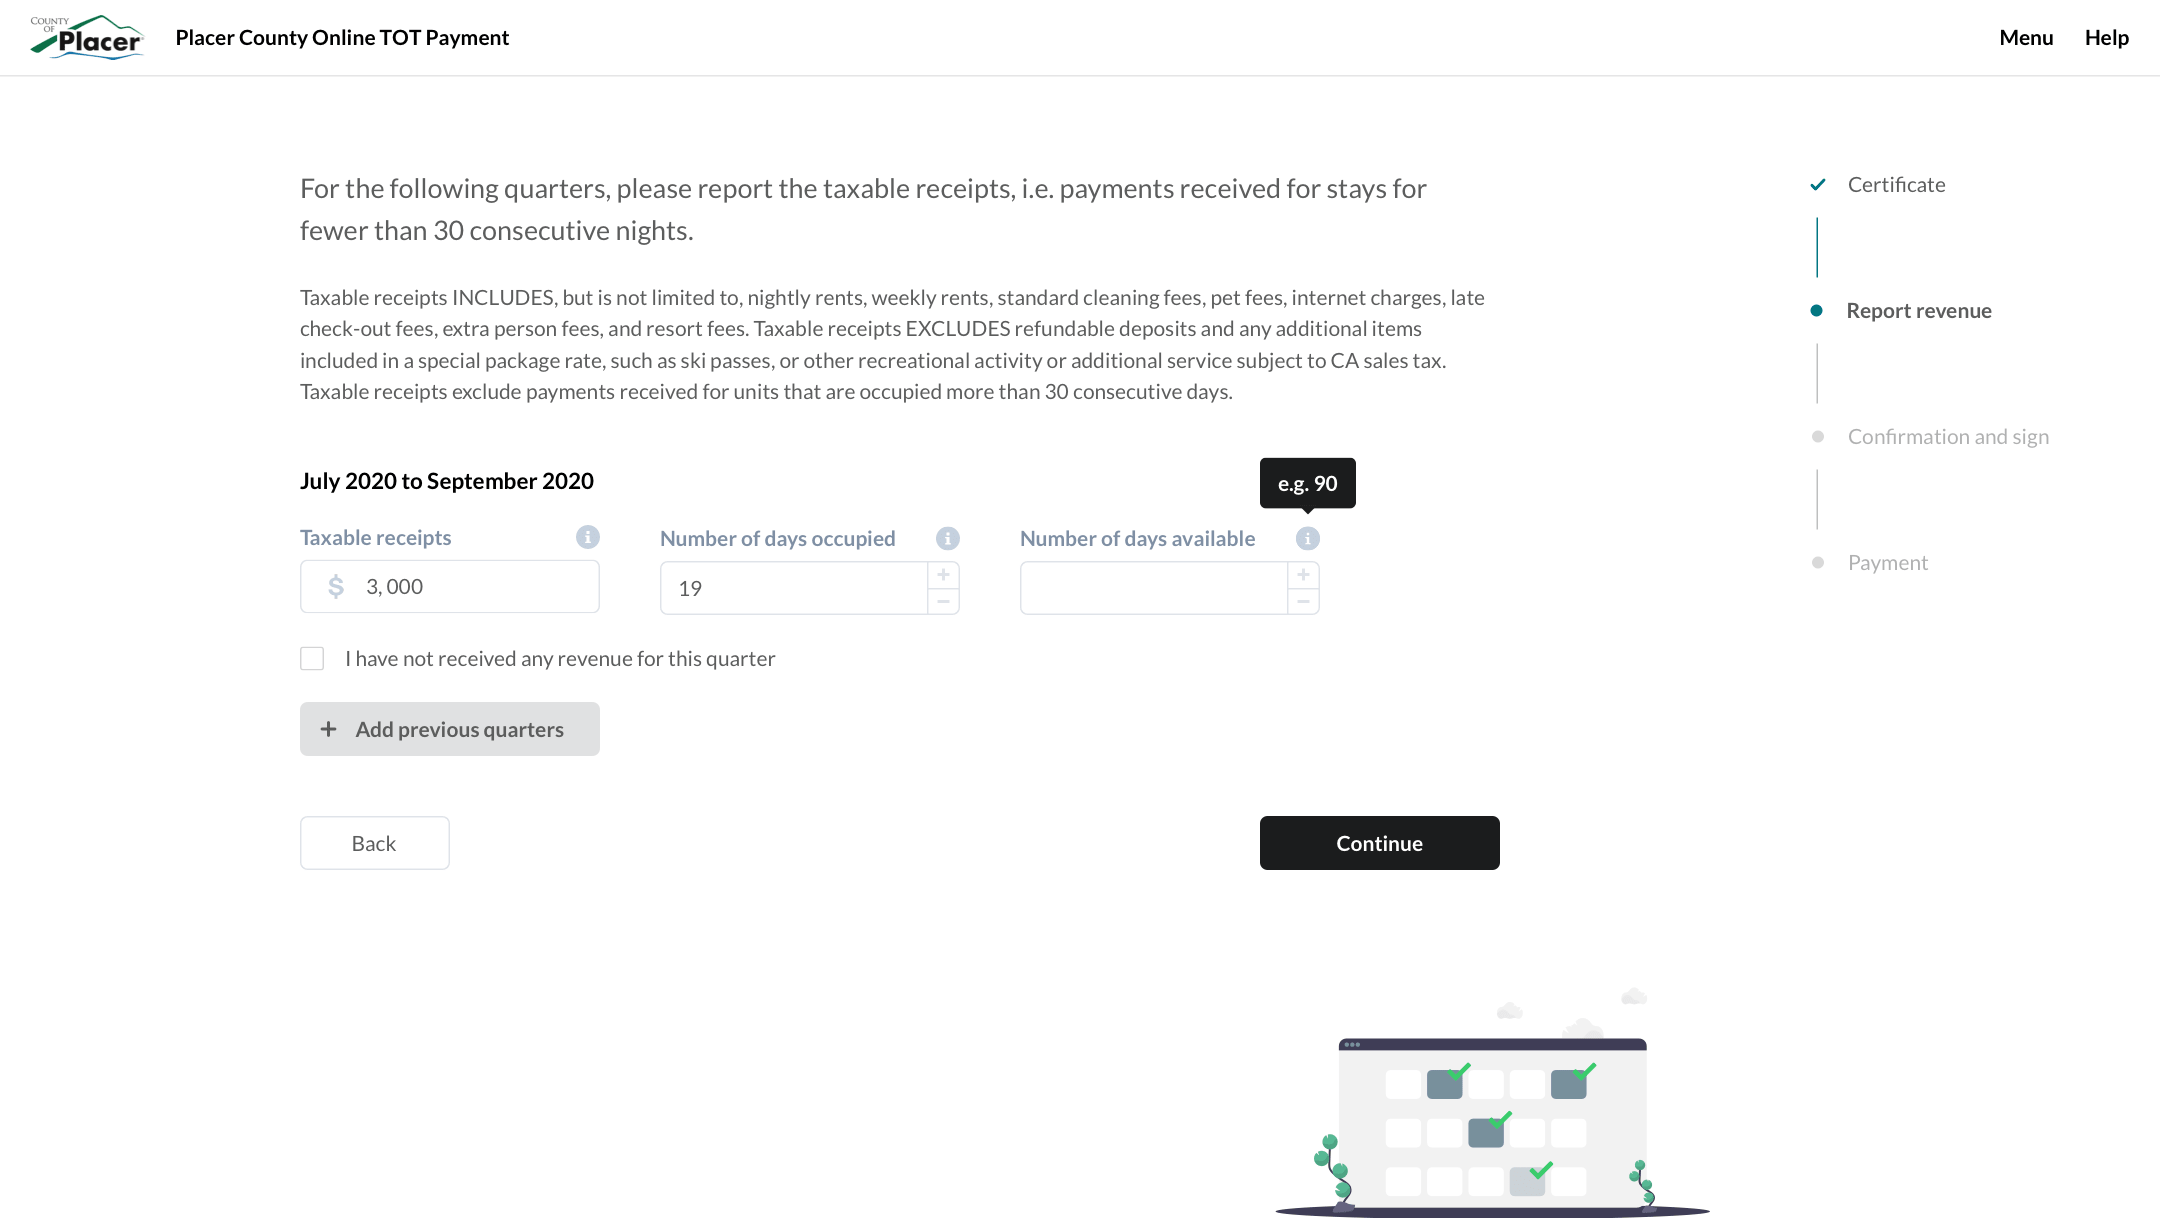2160x1218 pixels.
Task: Go Back to the previous step
Action: [x=375, y=843]
